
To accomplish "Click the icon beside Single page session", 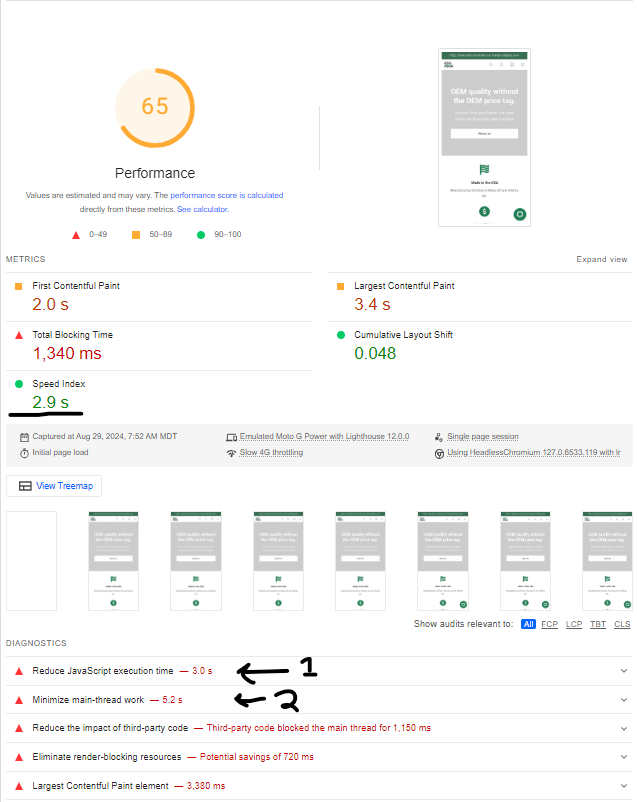I will click(438, 437).
